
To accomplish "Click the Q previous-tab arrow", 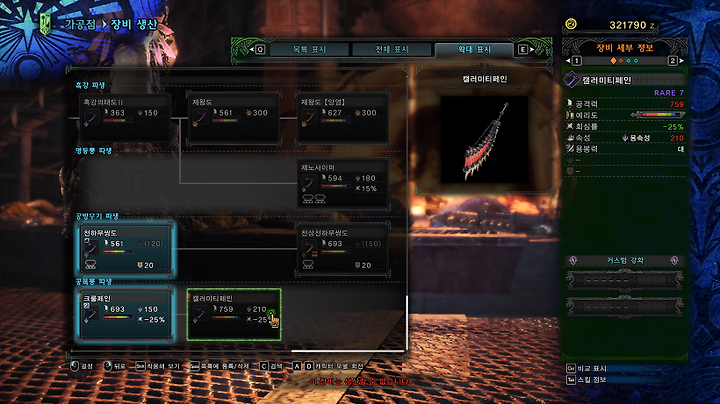I will 257,49.
